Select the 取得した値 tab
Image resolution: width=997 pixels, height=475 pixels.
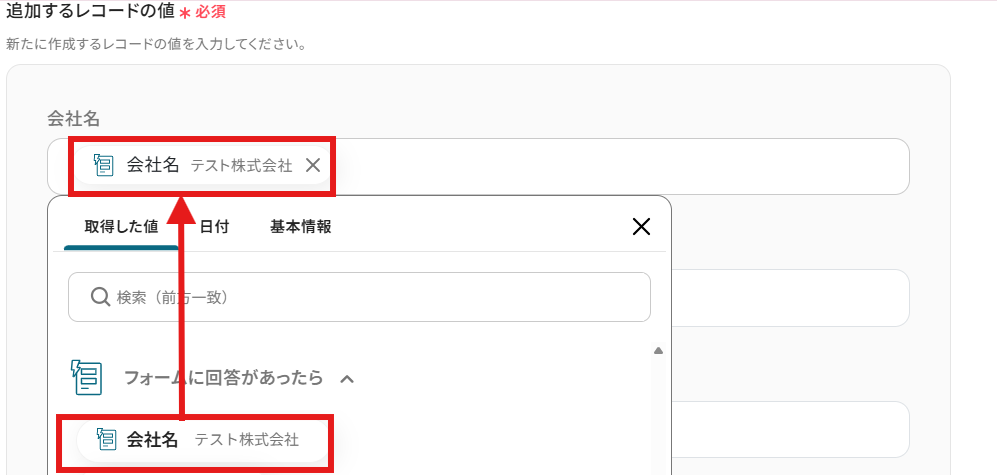click(x=121, y=226)
